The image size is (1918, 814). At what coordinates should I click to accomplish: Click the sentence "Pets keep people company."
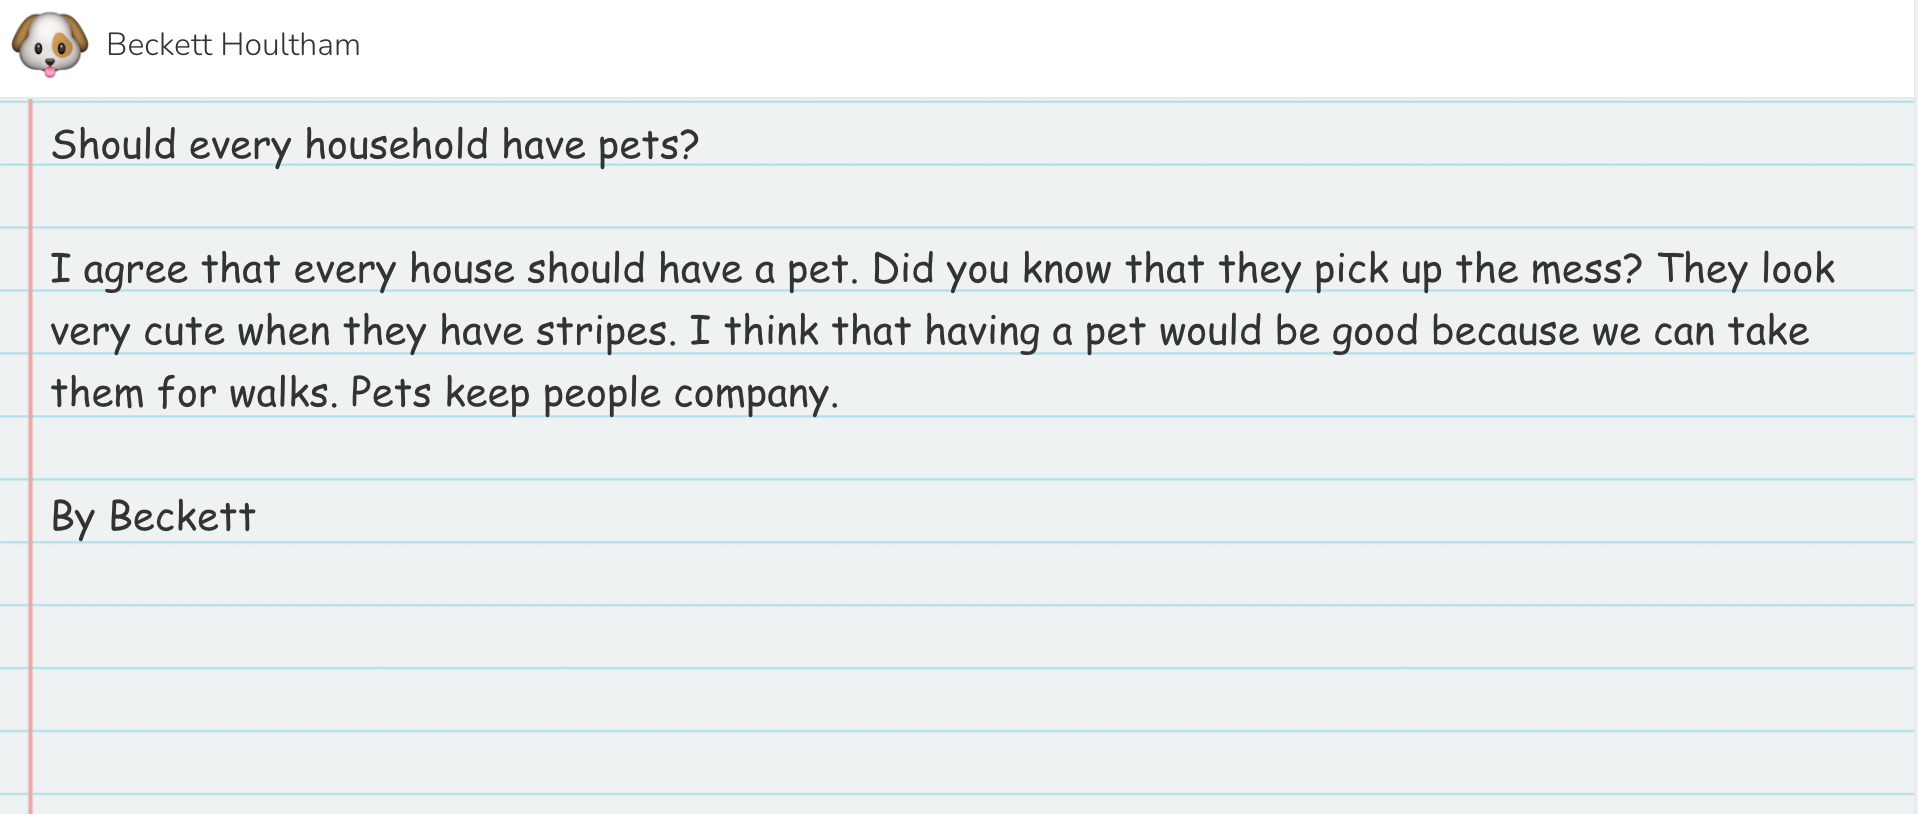[x=594, y=393]
